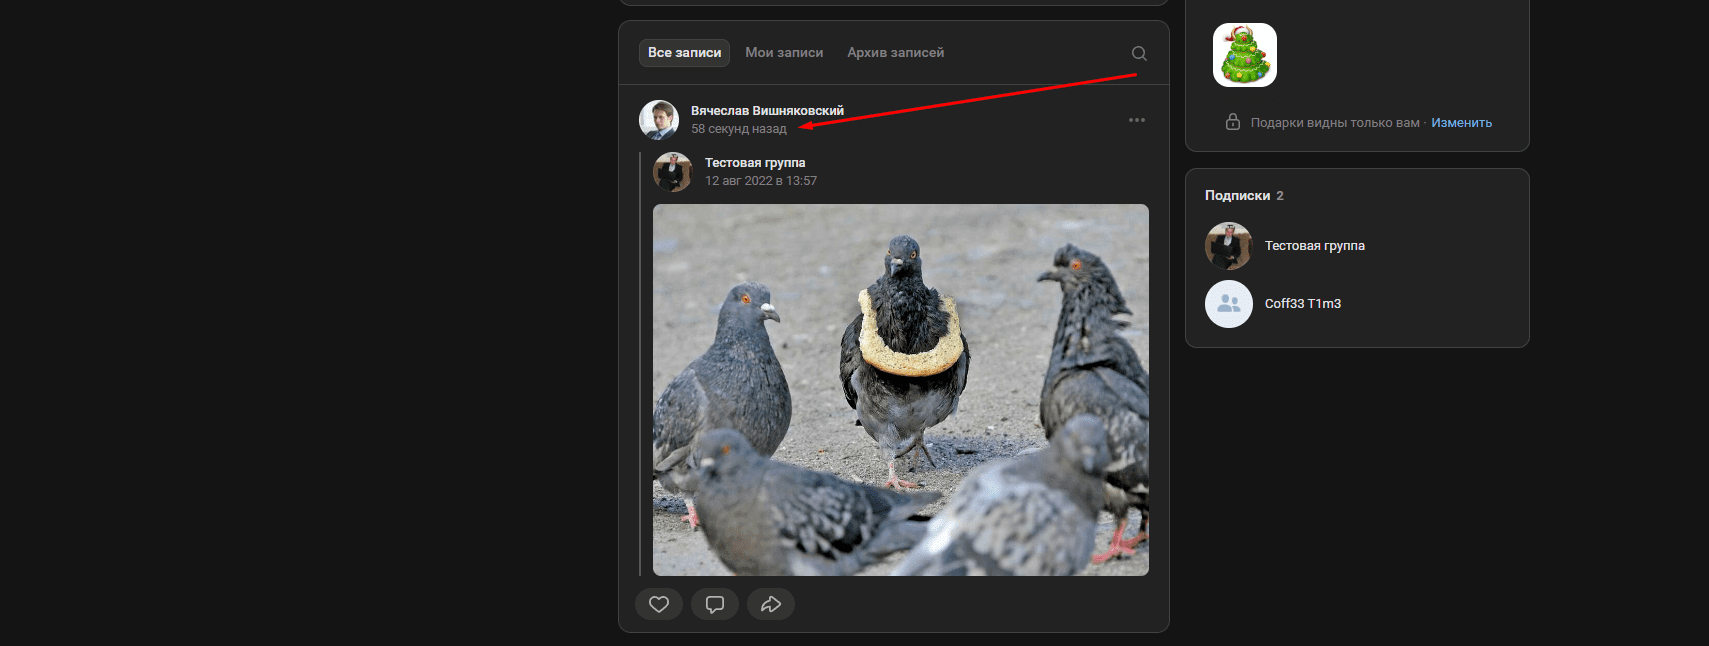Open Coff33 T1m3 group avatar icon

[1228, 304]
